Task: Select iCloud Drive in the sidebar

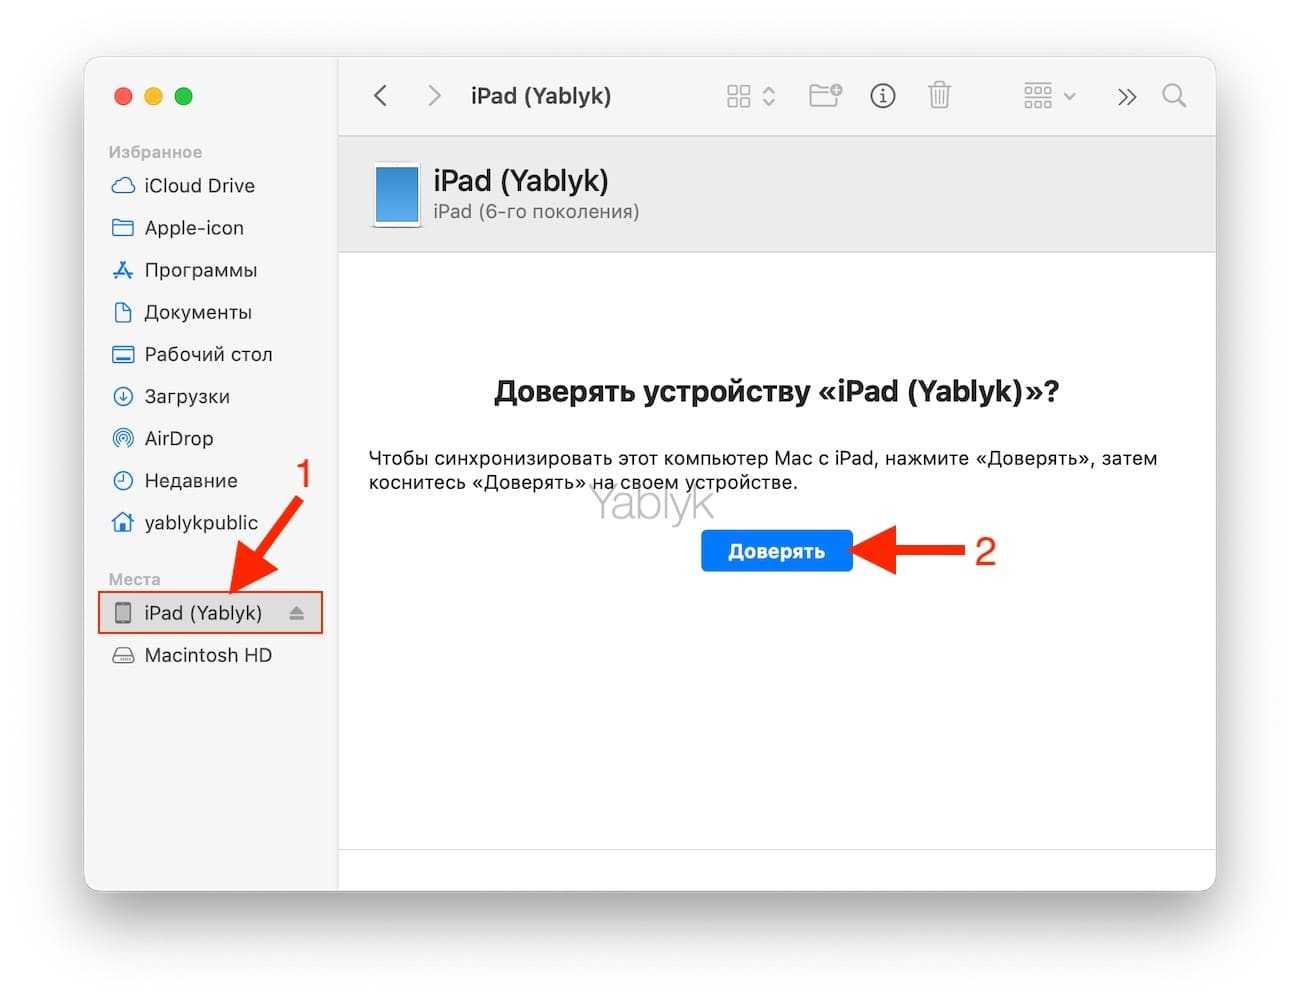Action: [x=199, y=186]
